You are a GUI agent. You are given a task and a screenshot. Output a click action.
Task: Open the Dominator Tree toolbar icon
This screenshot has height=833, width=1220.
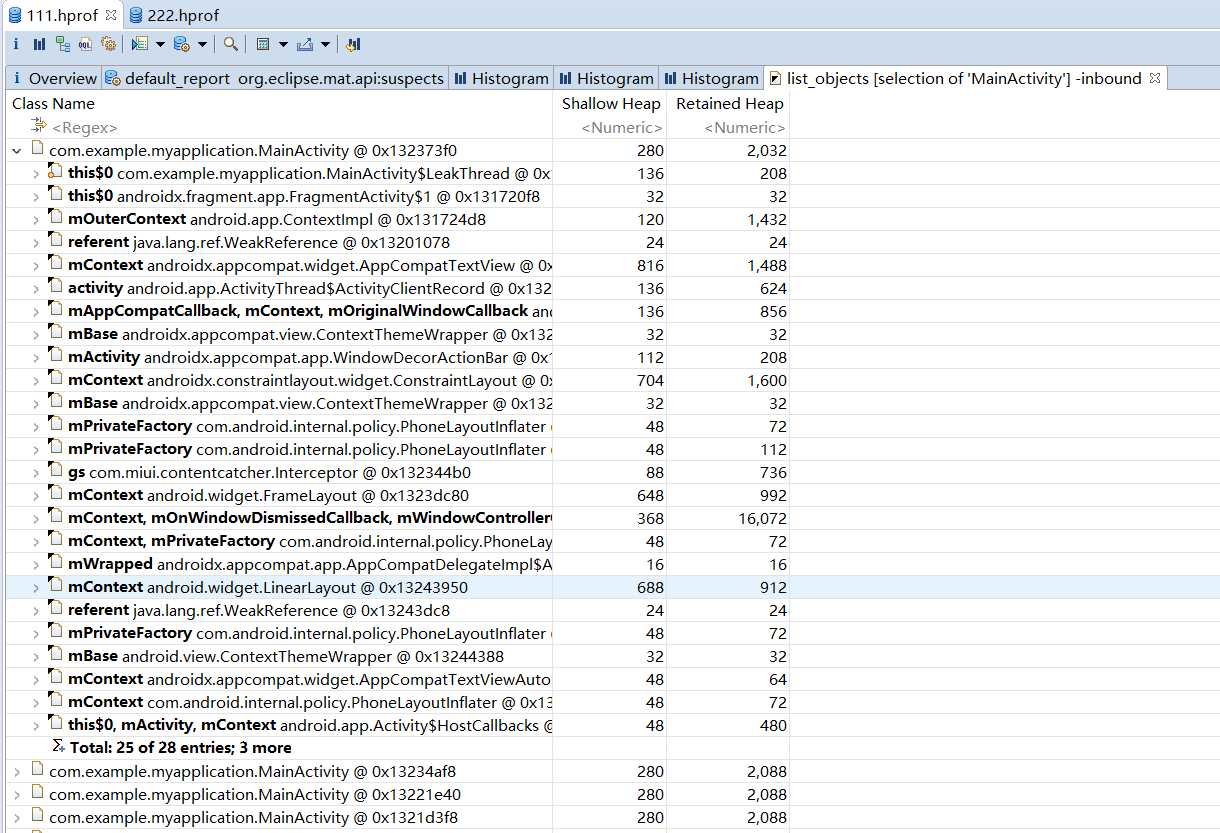(62, 44)
